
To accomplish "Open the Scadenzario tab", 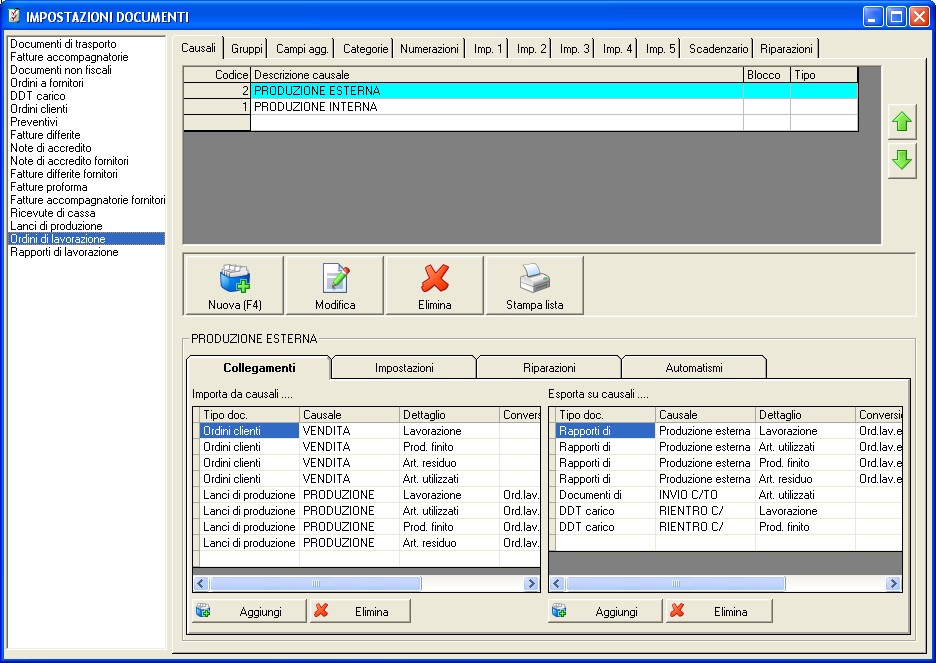I will (x=718, y=48).
